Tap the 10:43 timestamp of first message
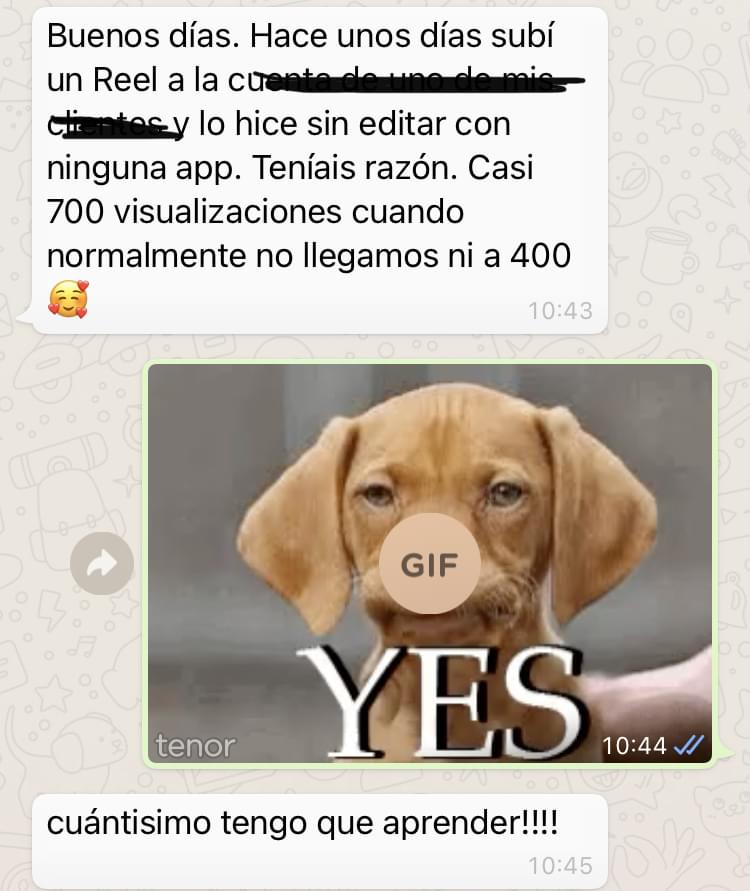Image resolution: width=750 pixels, height=891 pixels. coord(560,311)
